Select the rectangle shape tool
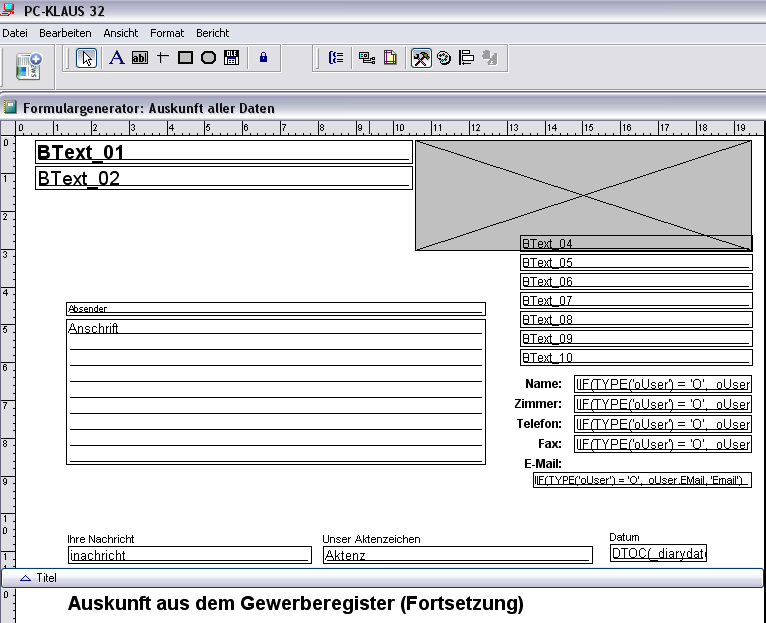Viewport: 766px width, 623px height. (185, 58)
